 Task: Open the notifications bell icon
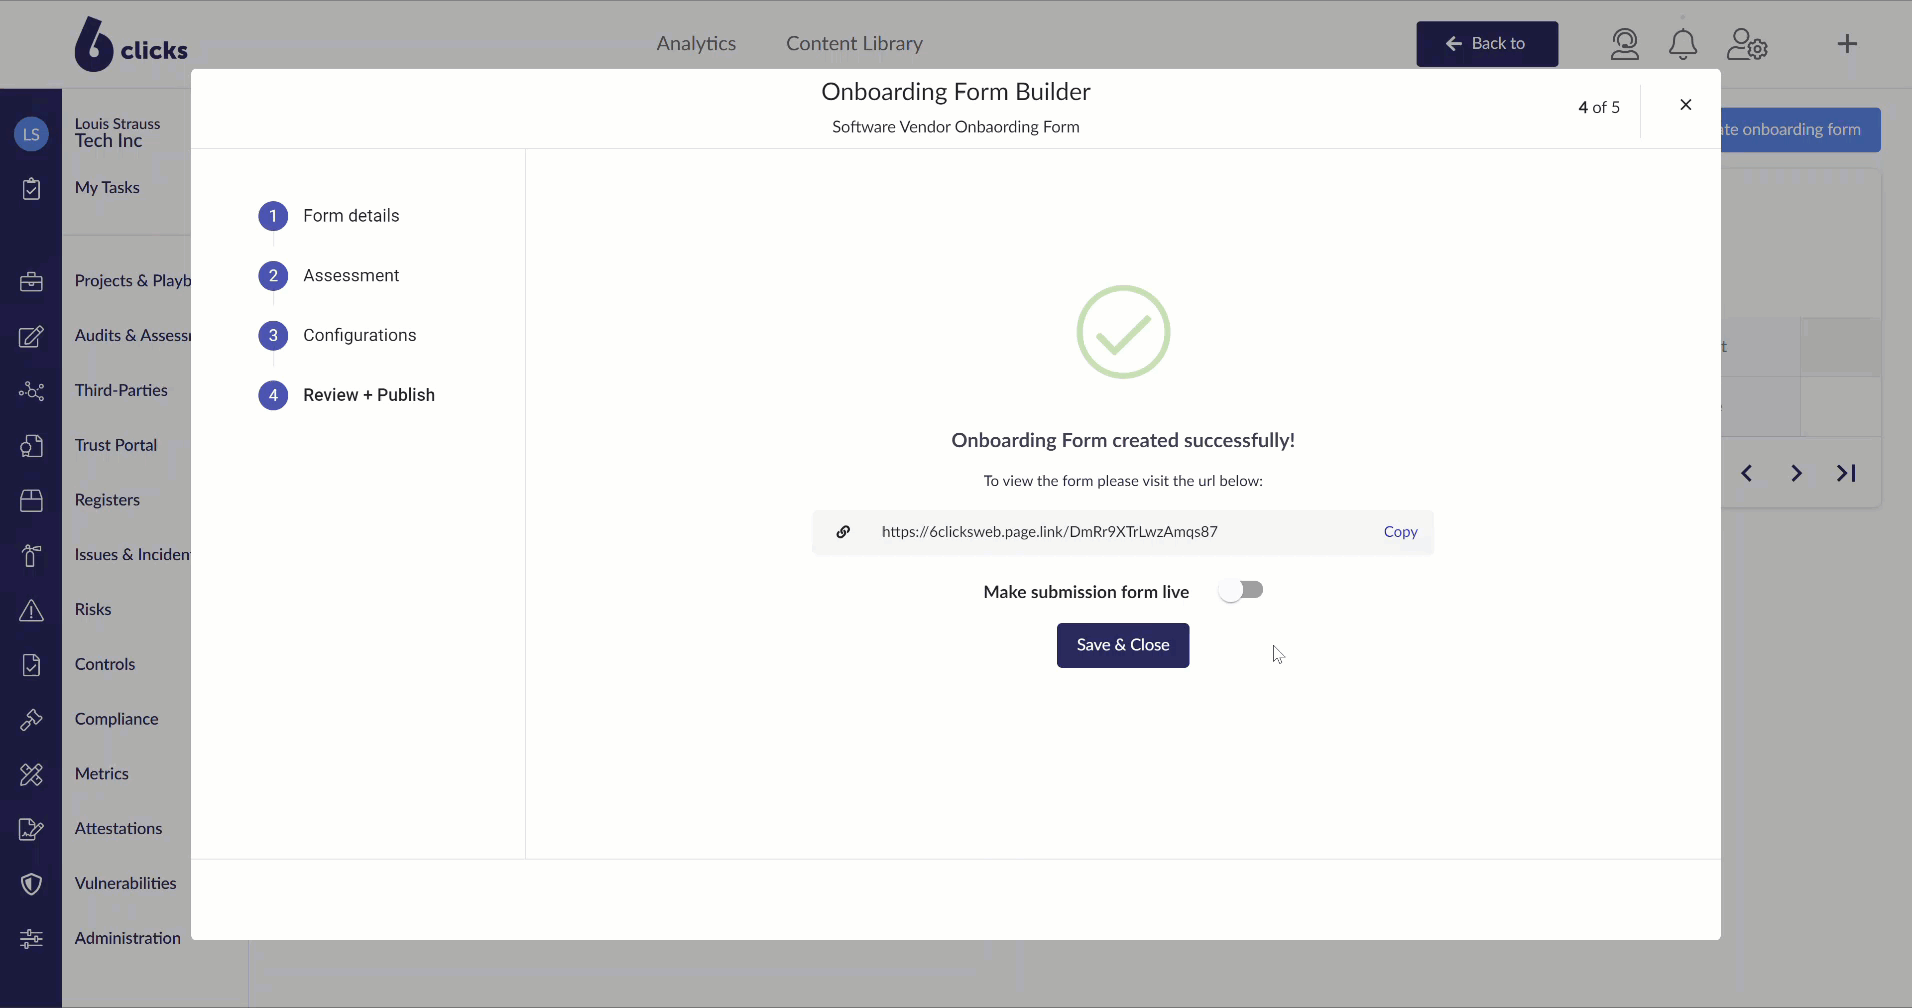1682,44
